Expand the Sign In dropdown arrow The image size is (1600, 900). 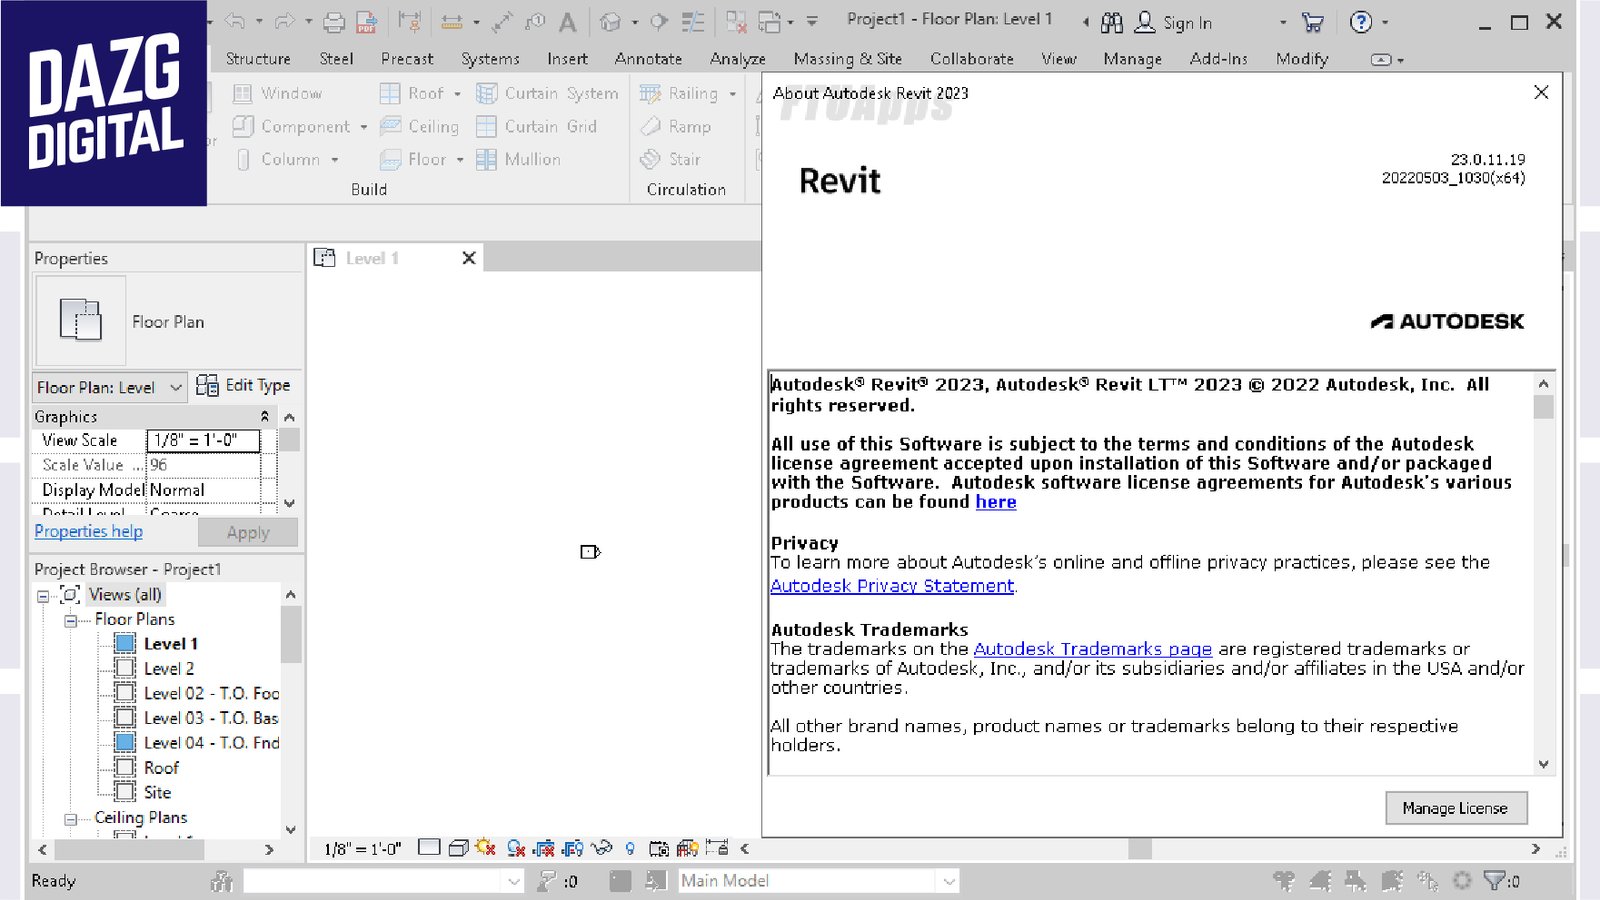tap(1283, 22)
